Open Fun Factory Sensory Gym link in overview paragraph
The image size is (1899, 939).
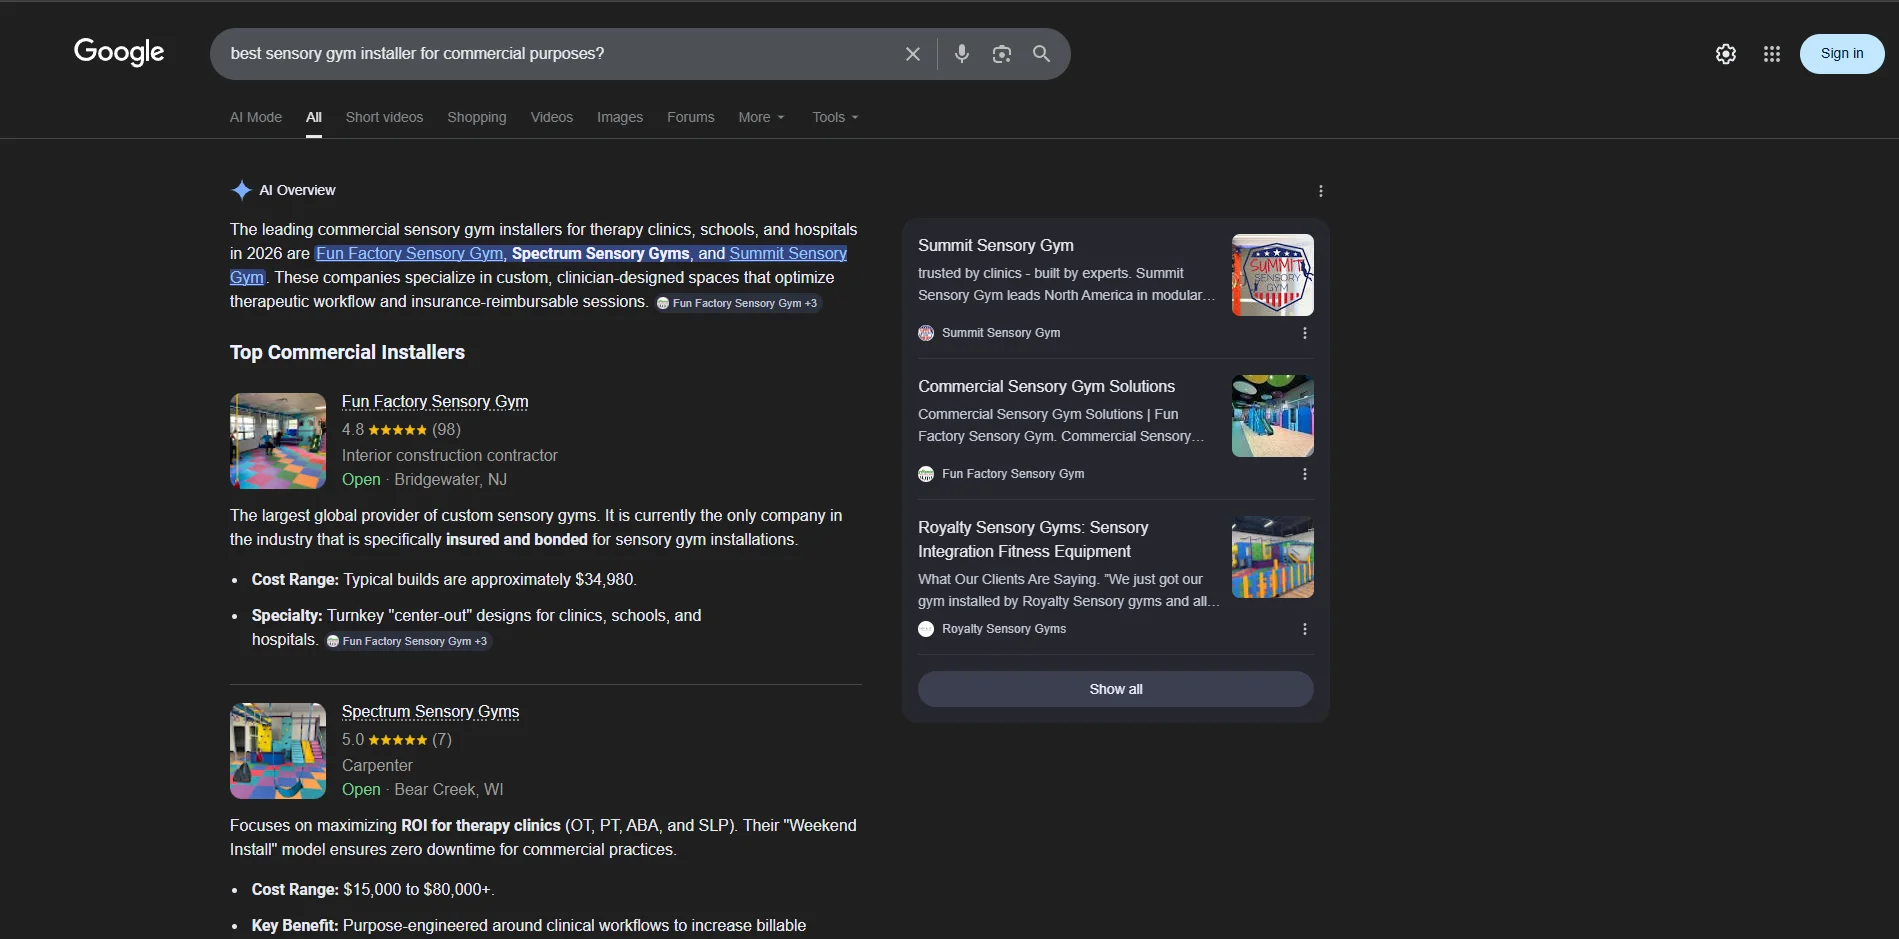[x=409, y=254]
